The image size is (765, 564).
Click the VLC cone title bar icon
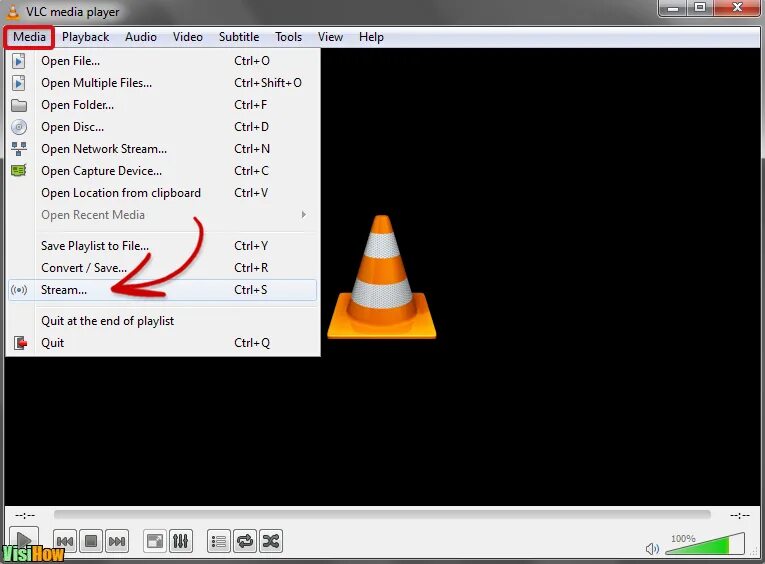coord(13,12)
